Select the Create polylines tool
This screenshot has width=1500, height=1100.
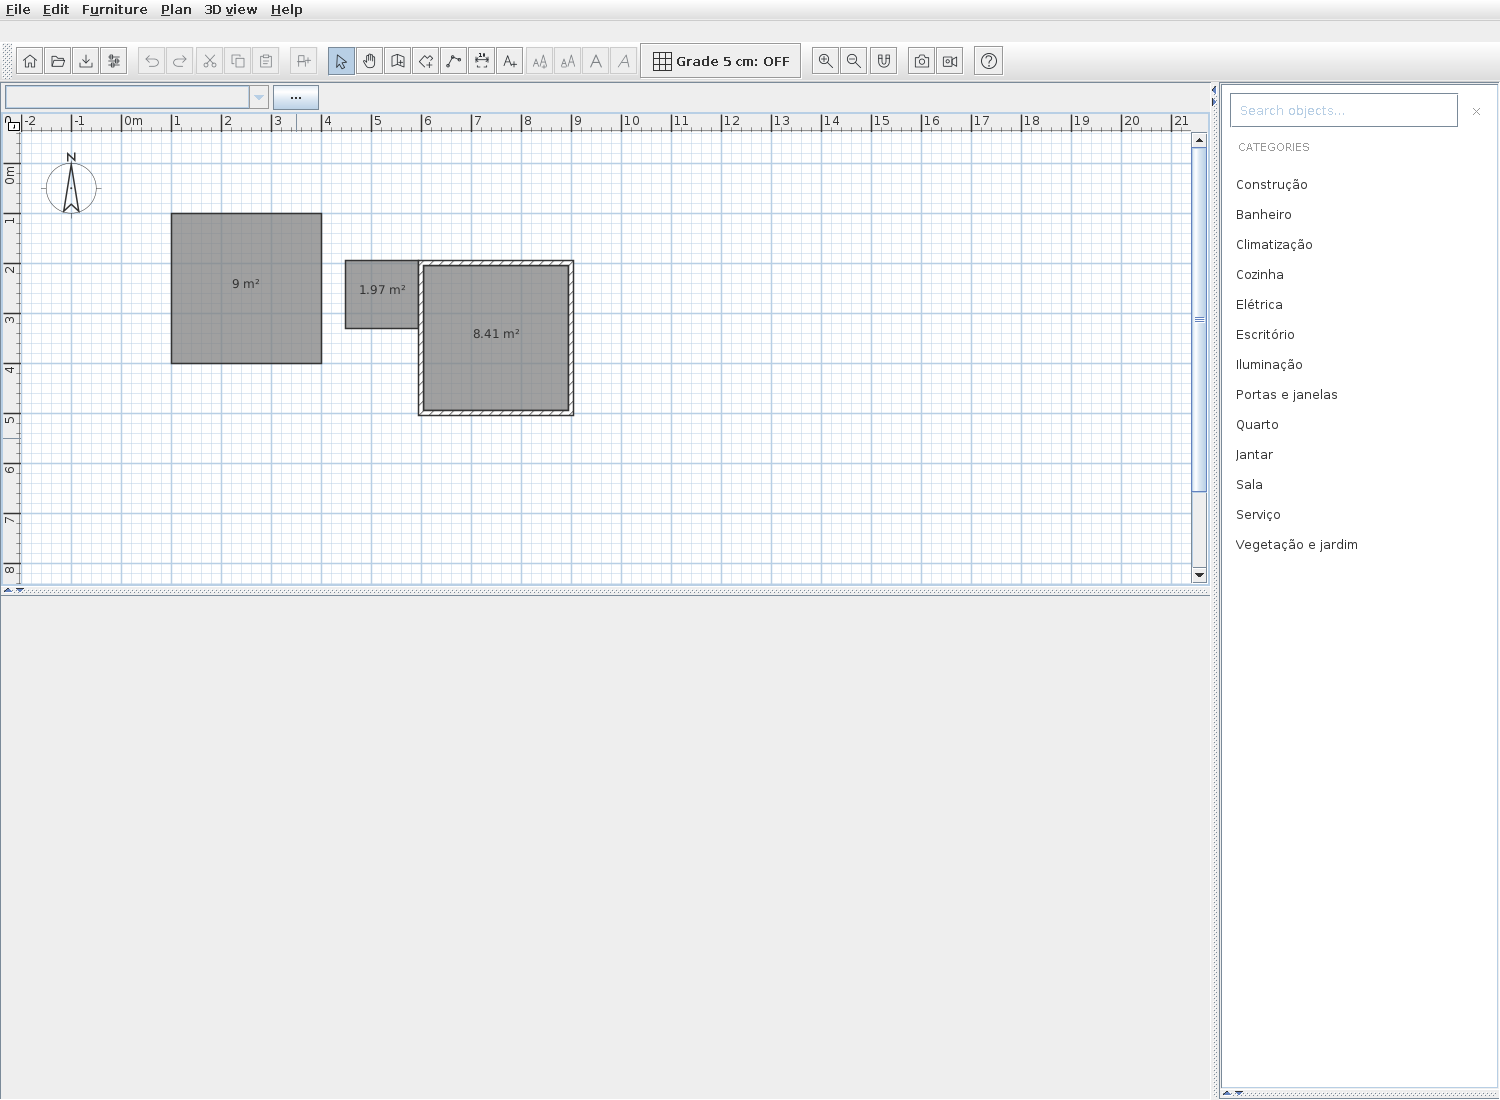pos(454,61)
